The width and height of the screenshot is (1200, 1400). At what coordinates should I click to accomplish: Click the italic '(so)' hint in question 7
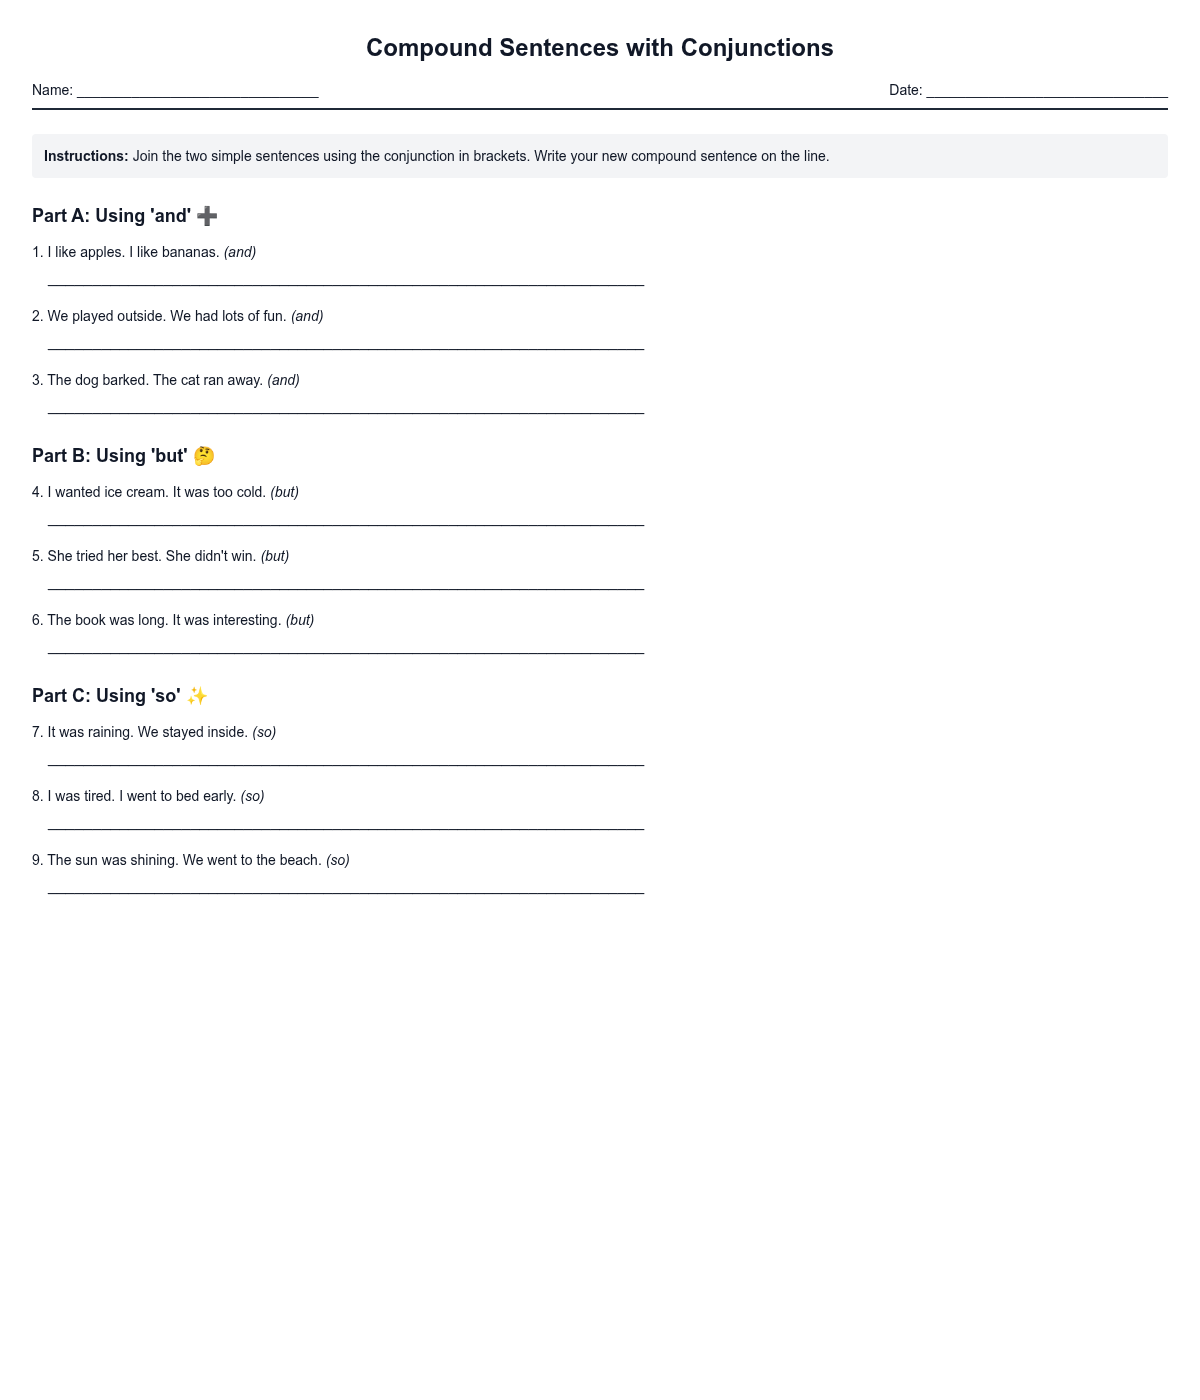[264, 732]
